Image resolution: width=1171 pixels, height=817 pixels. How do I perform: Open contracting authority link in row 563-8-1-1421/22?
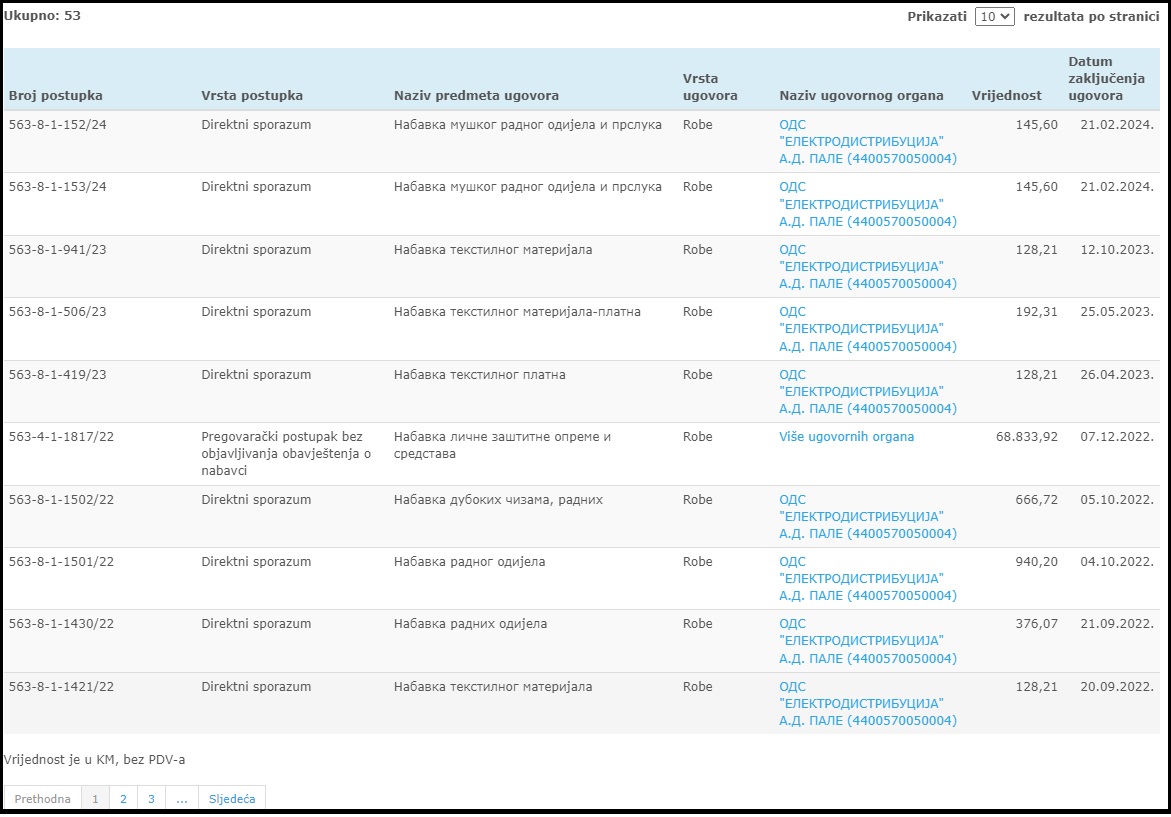tap(868, 703)
